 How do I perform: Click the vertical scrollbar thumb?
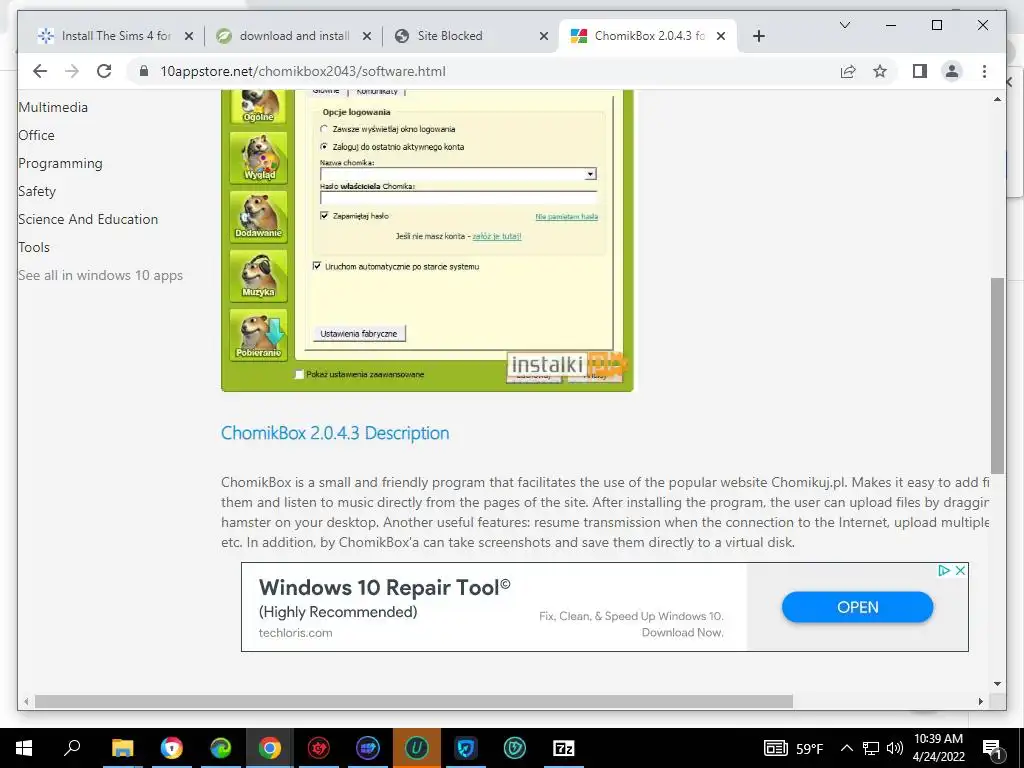point(997,376)
